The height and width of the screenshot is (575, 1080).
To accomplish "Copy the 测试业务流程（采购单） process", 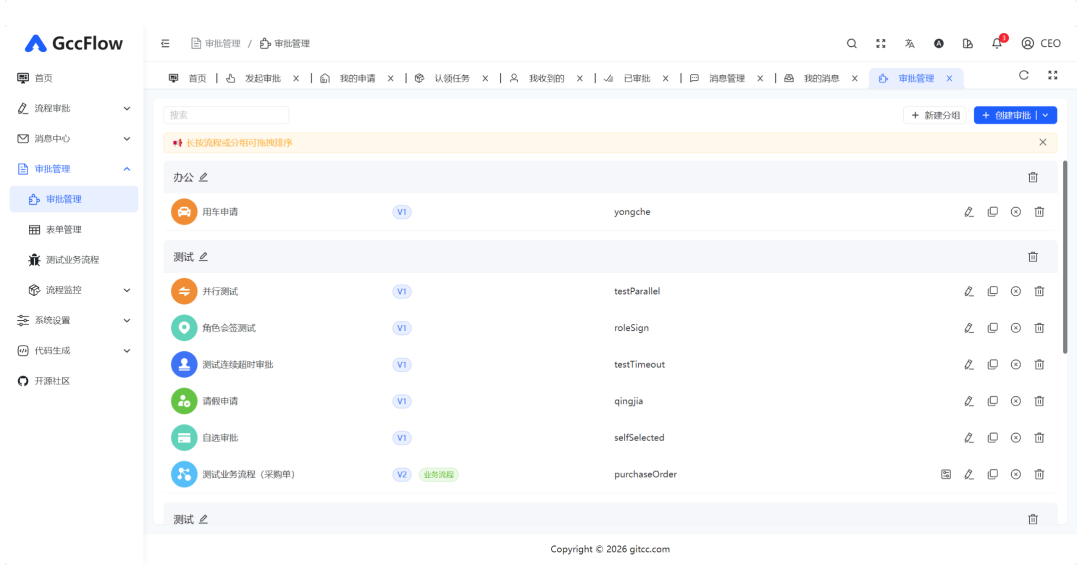I will click(993, 474).
